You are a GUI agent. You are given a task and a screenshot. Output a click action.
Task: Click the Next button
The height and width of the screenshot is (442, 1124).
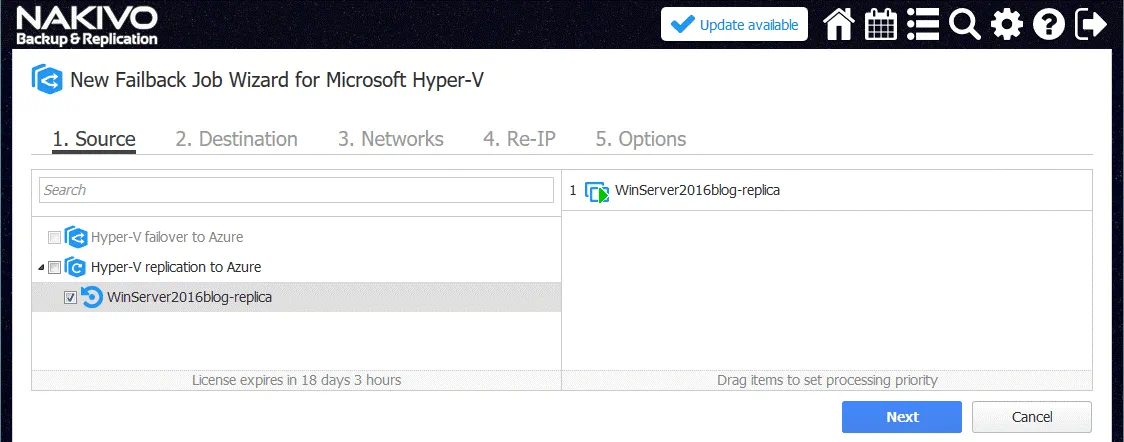point(901,417)
